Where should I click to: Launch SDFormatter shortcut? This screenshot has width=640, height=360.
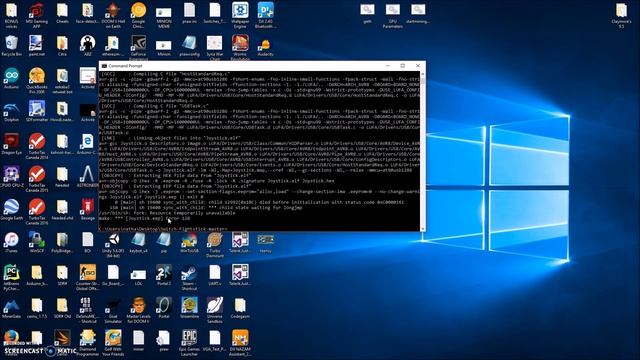tap(37, 111)
